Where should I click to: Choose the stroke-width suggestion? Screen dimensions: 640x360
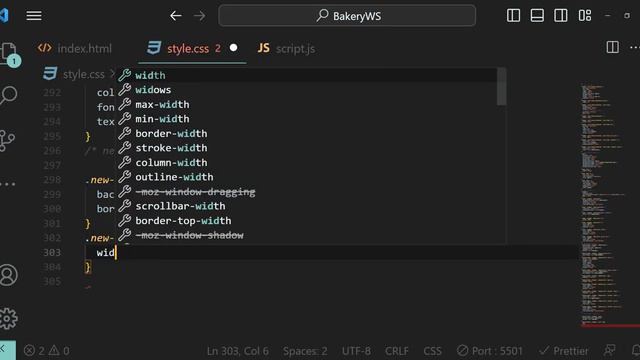[307, 148]
